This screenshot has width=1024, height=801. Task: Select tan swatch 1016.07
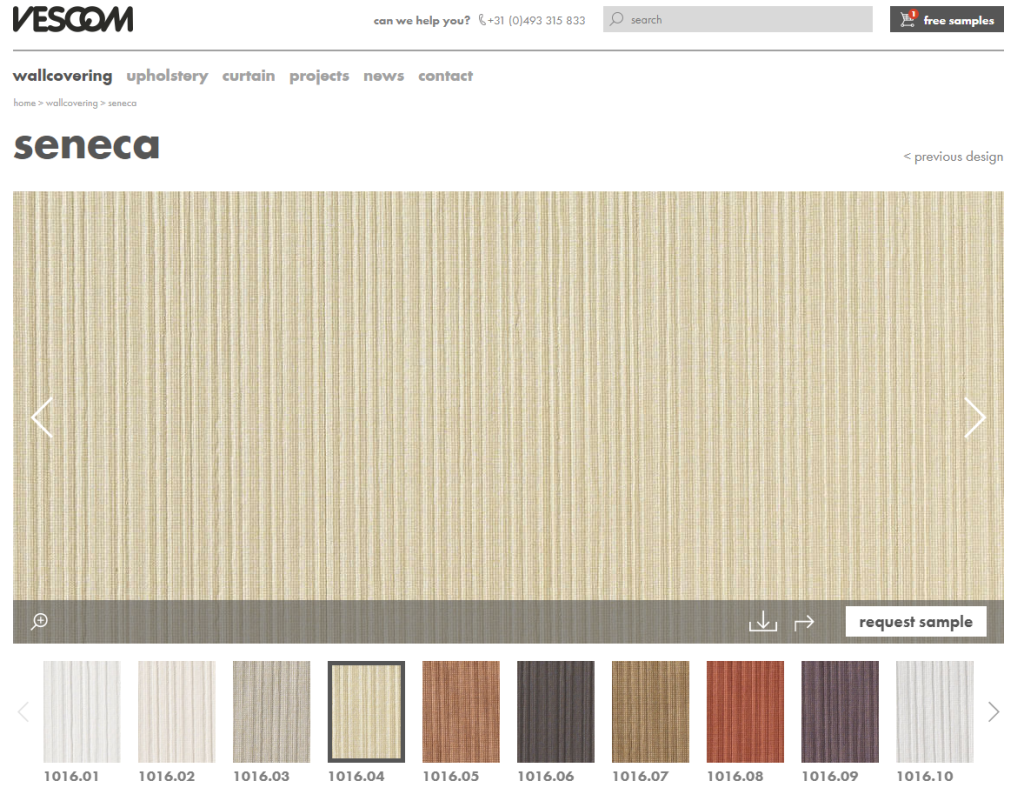tap(650, 712)
